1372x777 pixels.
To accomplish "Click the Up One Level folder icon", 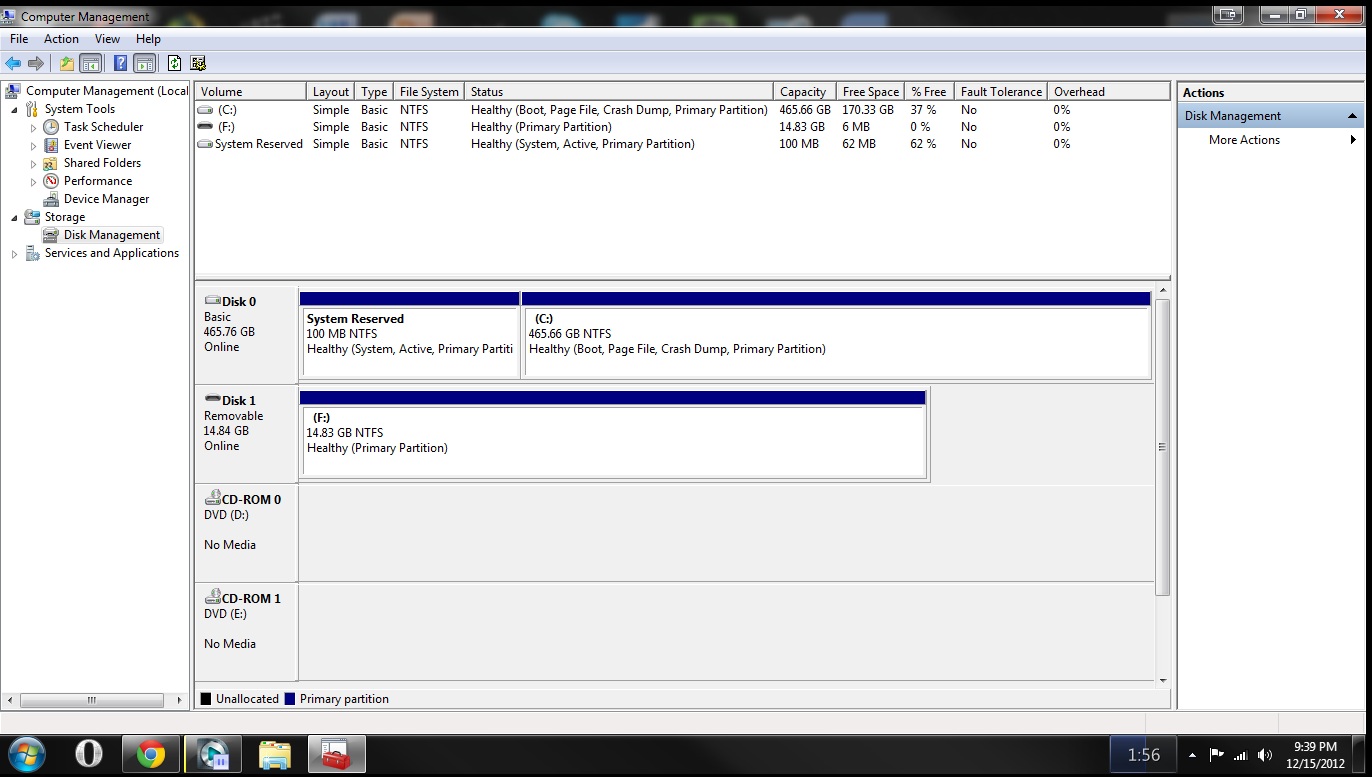I will pyautogui.click(x=67, y=63).
